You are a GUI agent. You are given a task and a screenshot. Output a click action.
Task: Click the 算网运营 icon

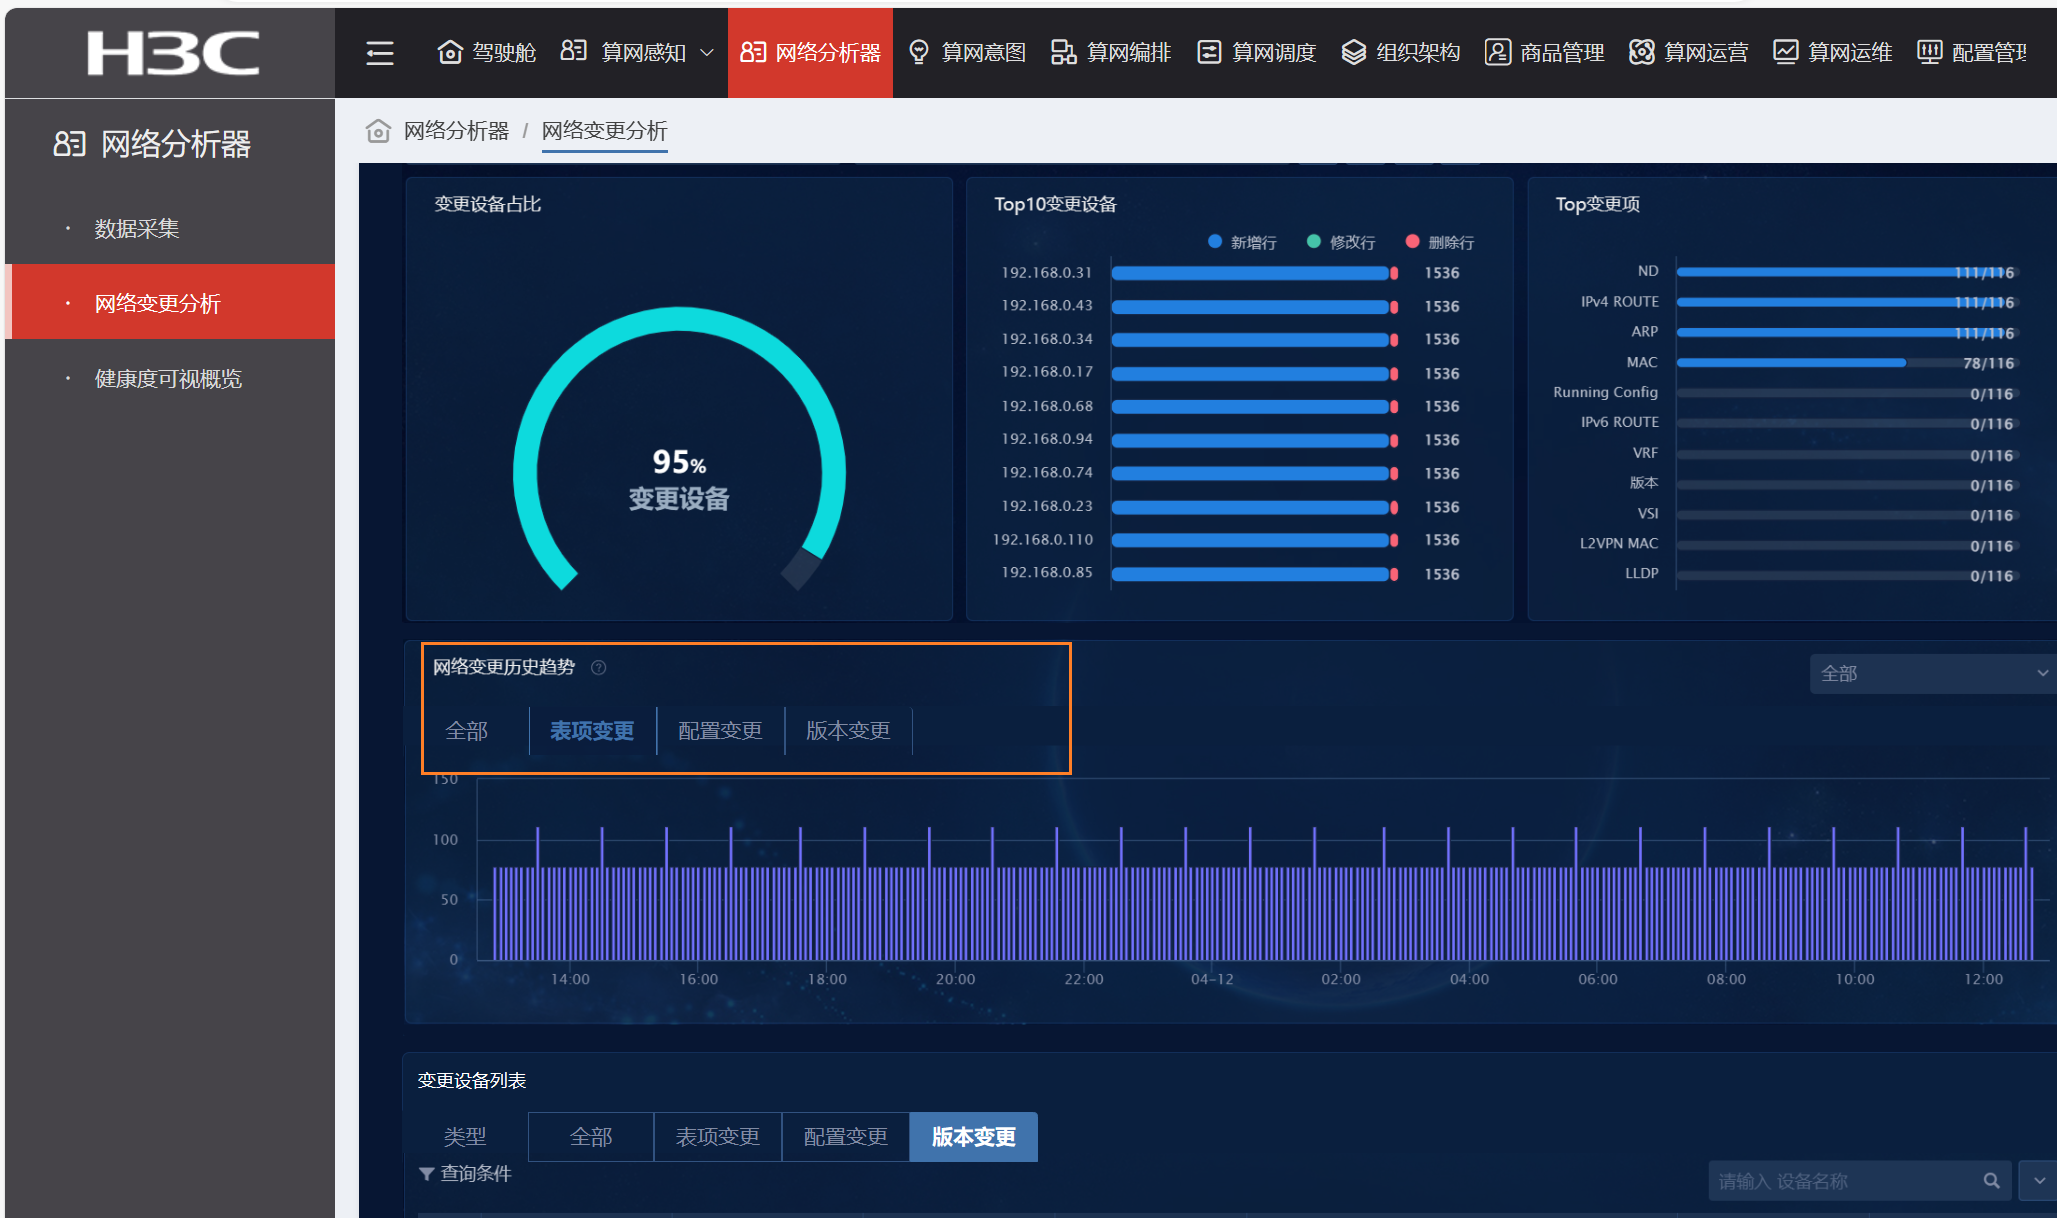[1641, 52]
